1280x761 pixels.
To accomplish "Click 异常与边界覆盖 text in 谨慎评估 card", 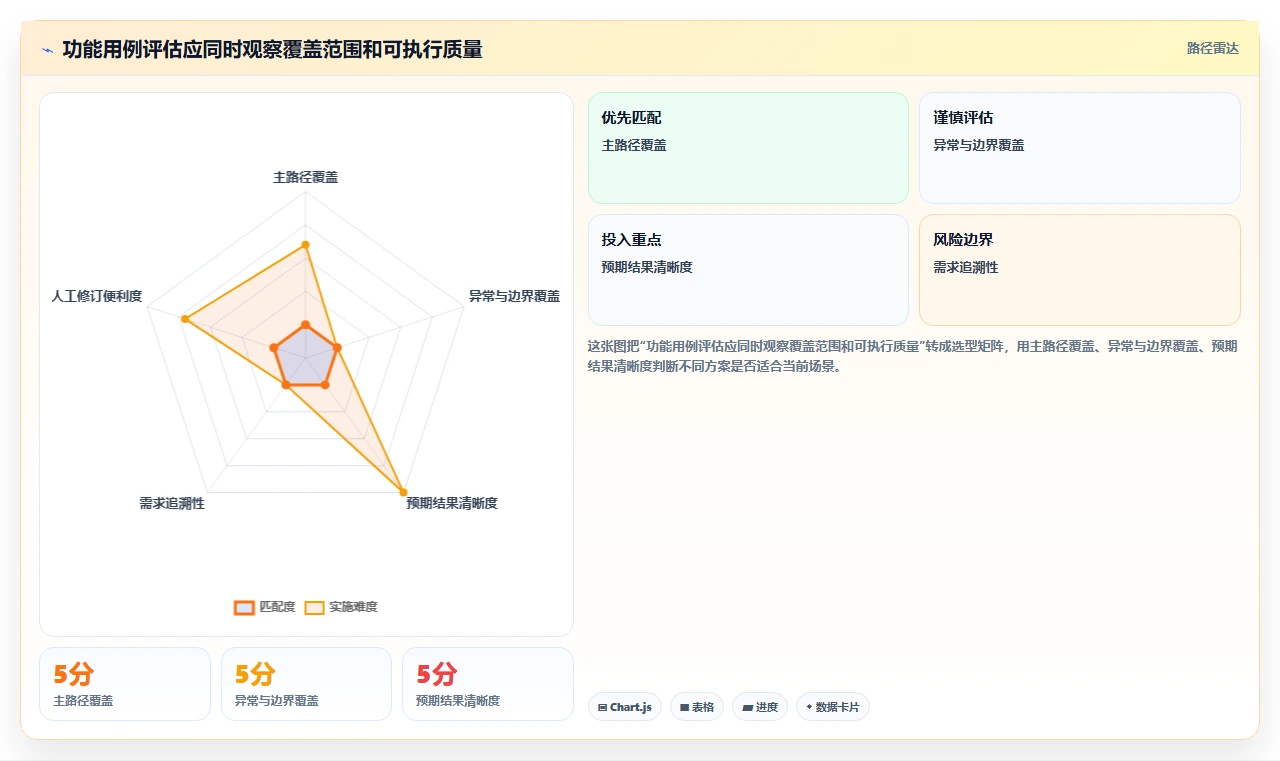I will [979, 145].
